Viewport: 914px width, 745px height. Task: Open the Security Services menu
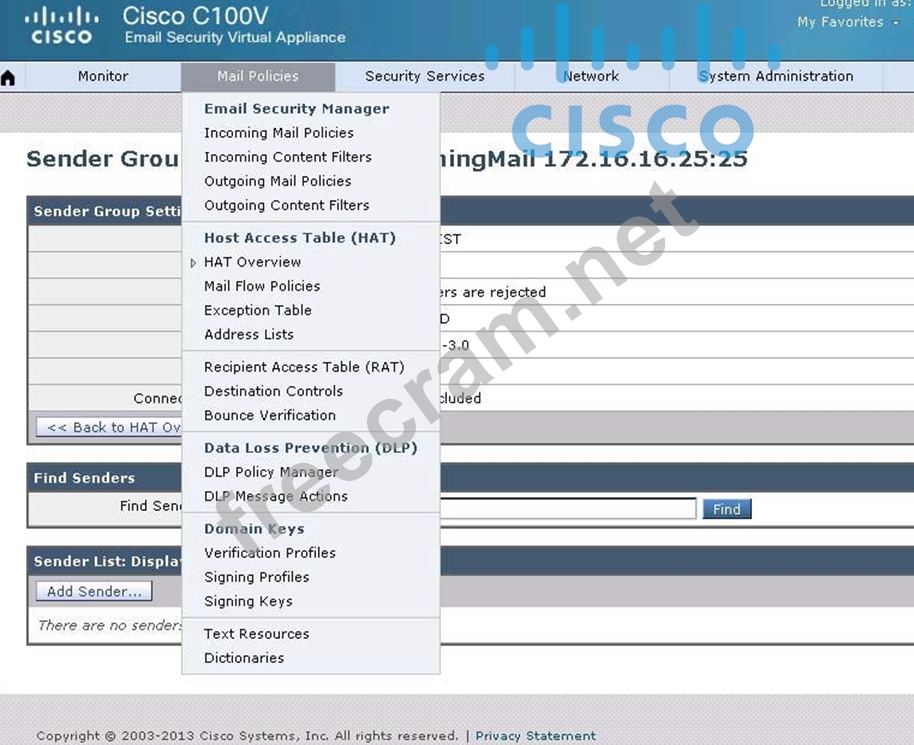click(x=424, y=76)
